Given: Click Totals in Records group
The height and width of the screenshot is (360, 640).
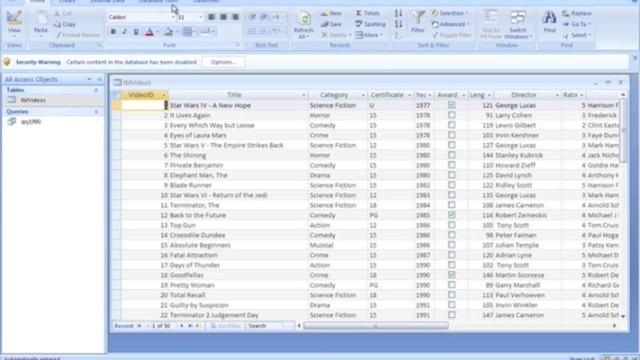Looking at the screenshot, I should coord(367,13).
